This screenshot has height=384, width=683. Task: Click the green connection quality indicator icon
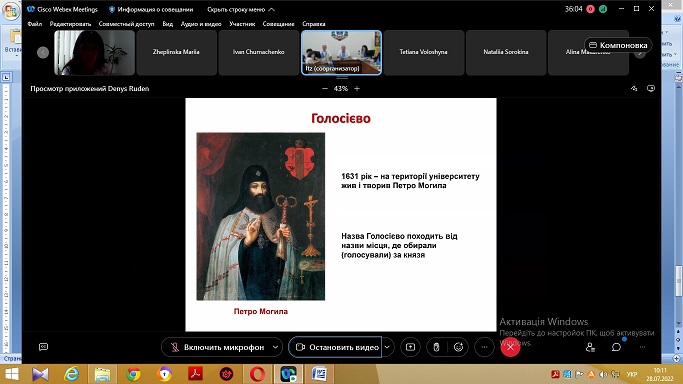[x=603, y=9]
